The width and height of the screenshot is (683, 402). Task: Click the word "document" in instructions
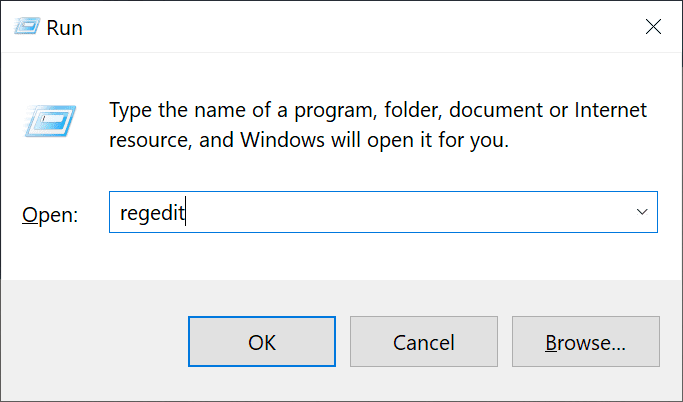click(x=496, y=109)
